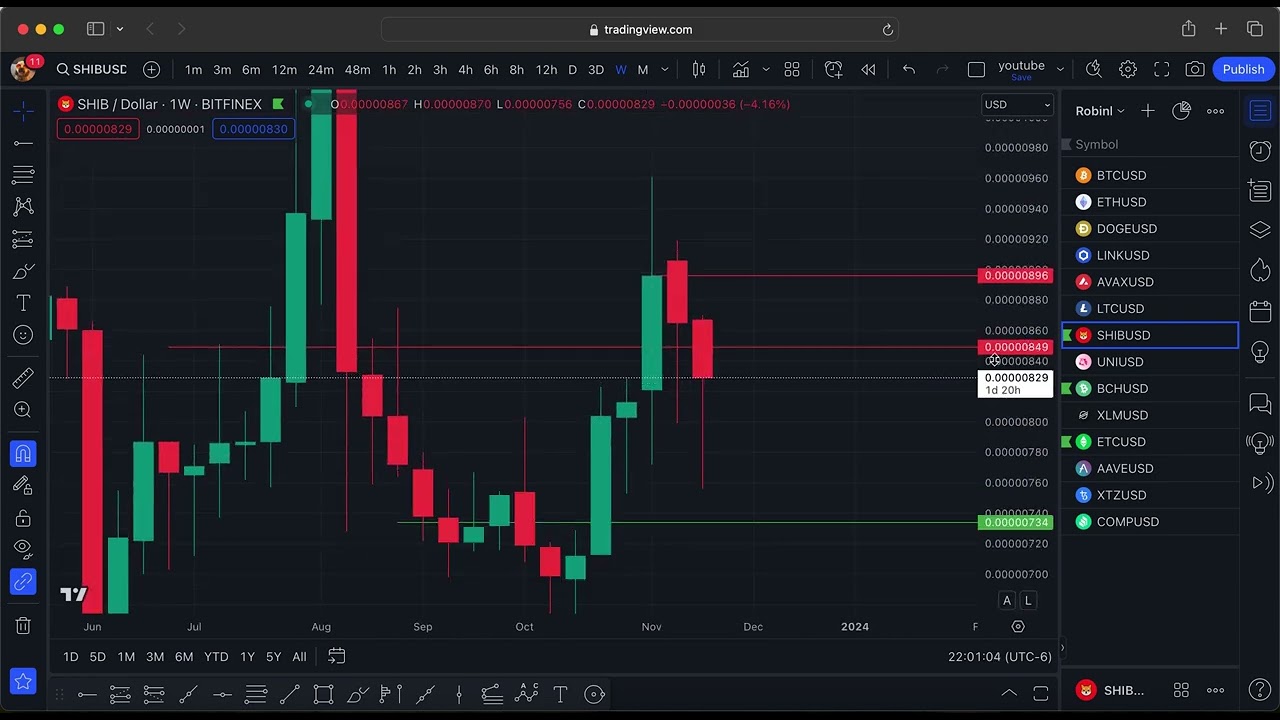This screenshot has height=720, width=1280.
Task: Toggle auto scale A button
Action: [x=1007, y=600]
